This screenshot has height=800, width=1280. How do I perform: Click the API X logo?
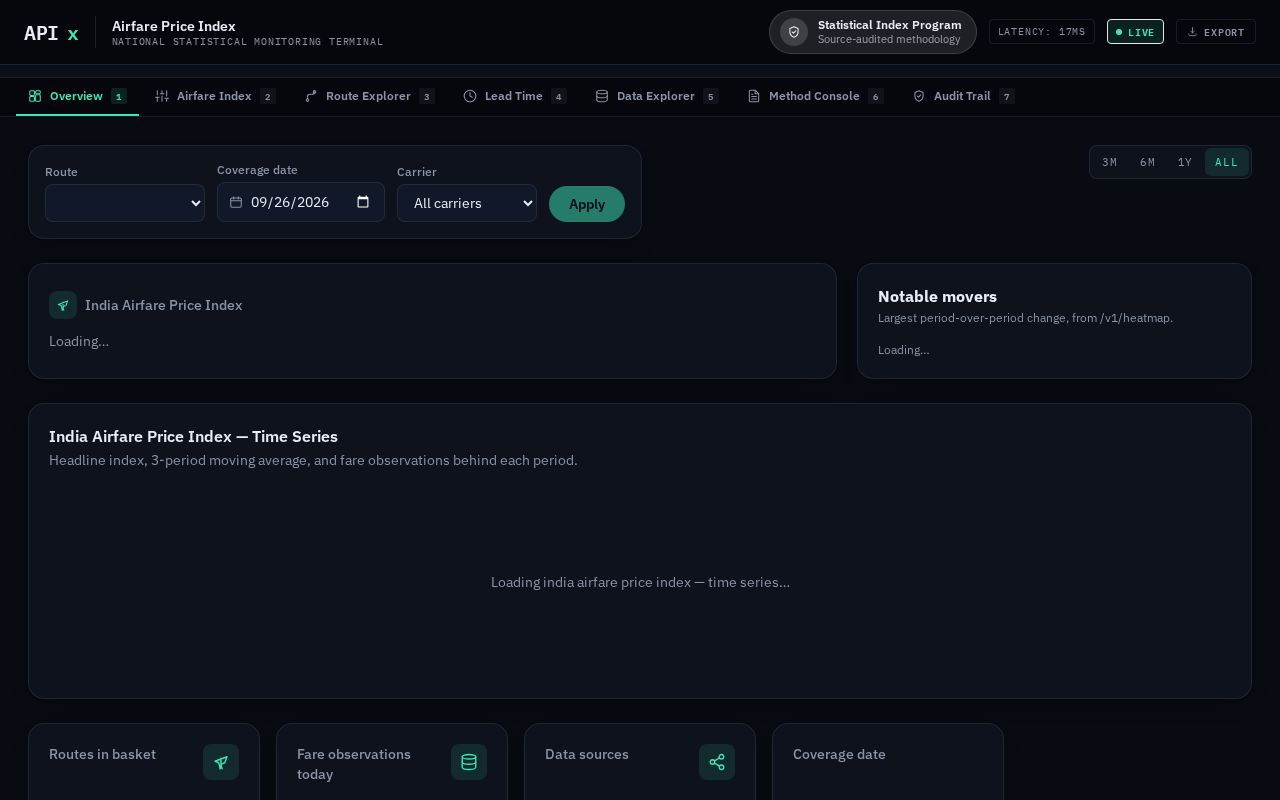(51, 33)
